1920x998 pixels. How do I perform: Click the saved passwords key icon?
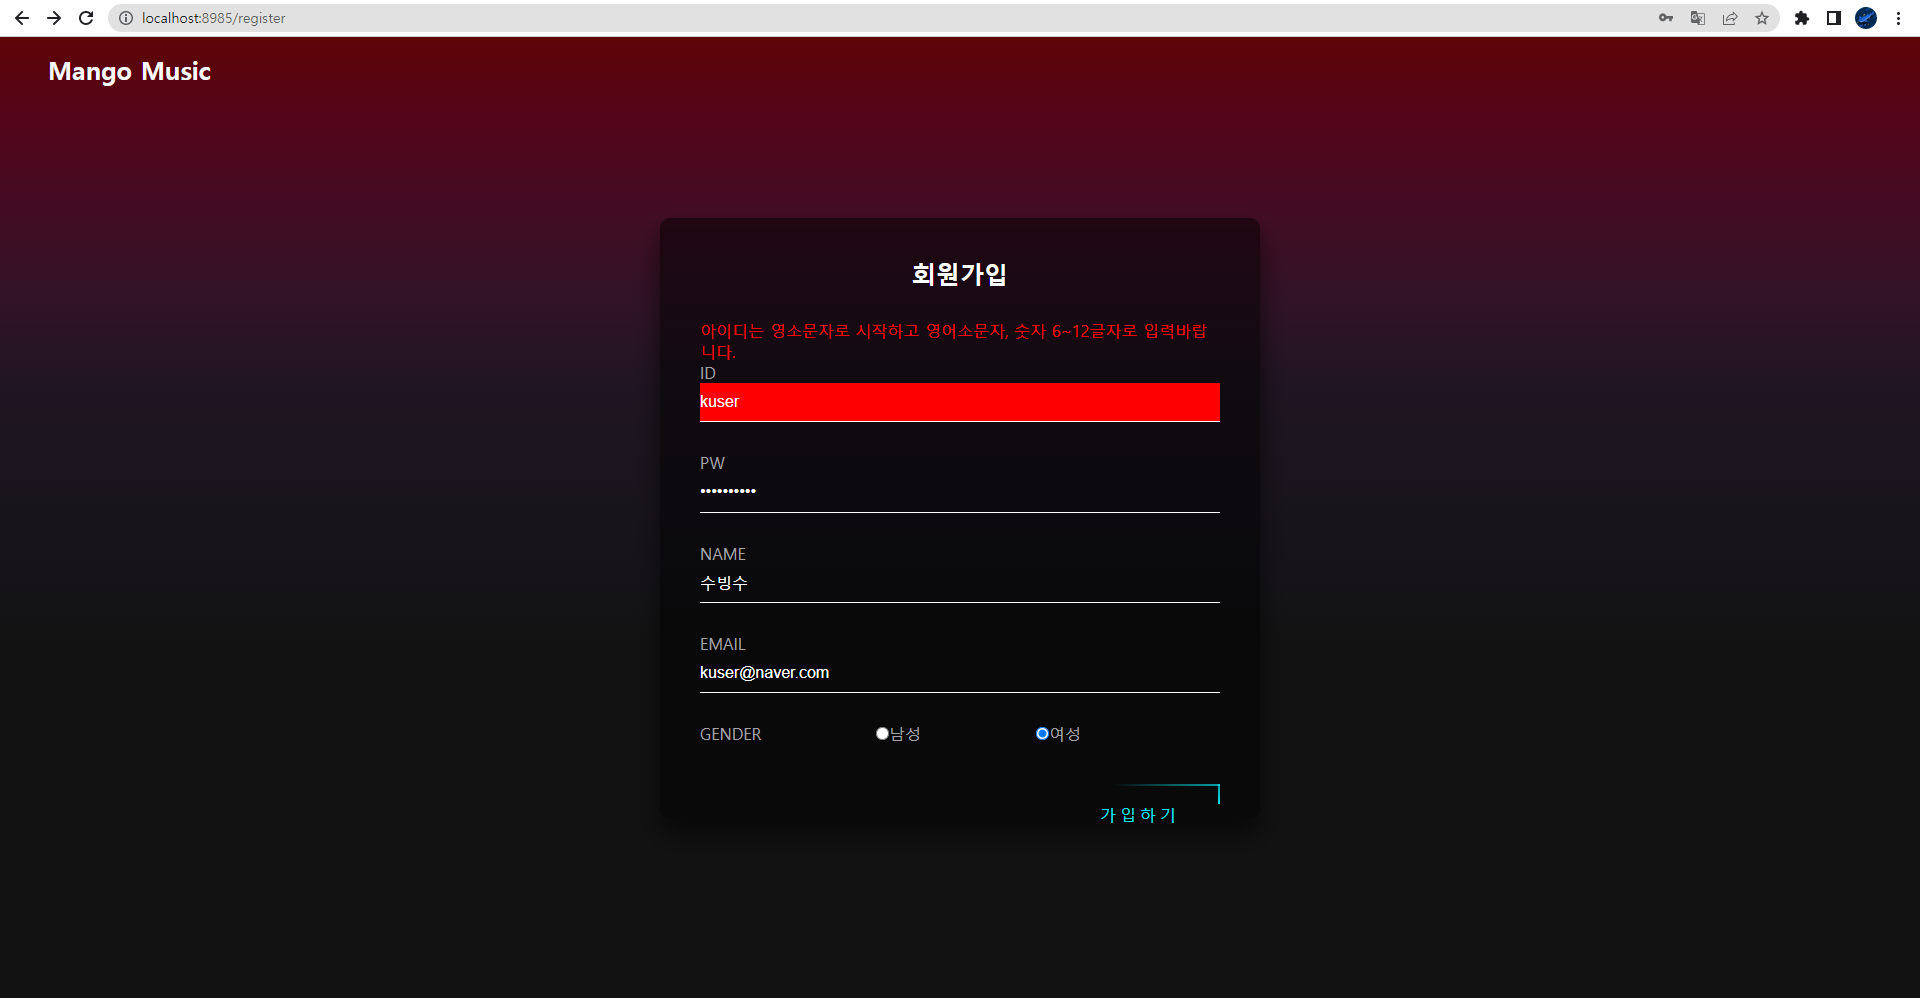[x=1666, y=18]
